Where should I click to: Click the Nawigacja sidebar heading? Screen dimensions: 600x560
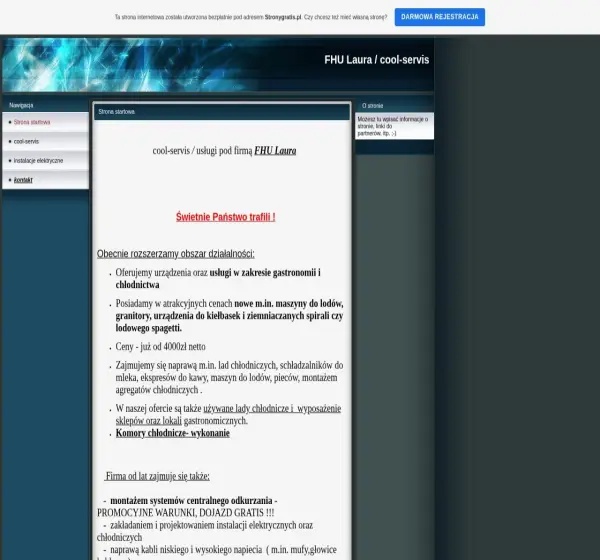21,105
